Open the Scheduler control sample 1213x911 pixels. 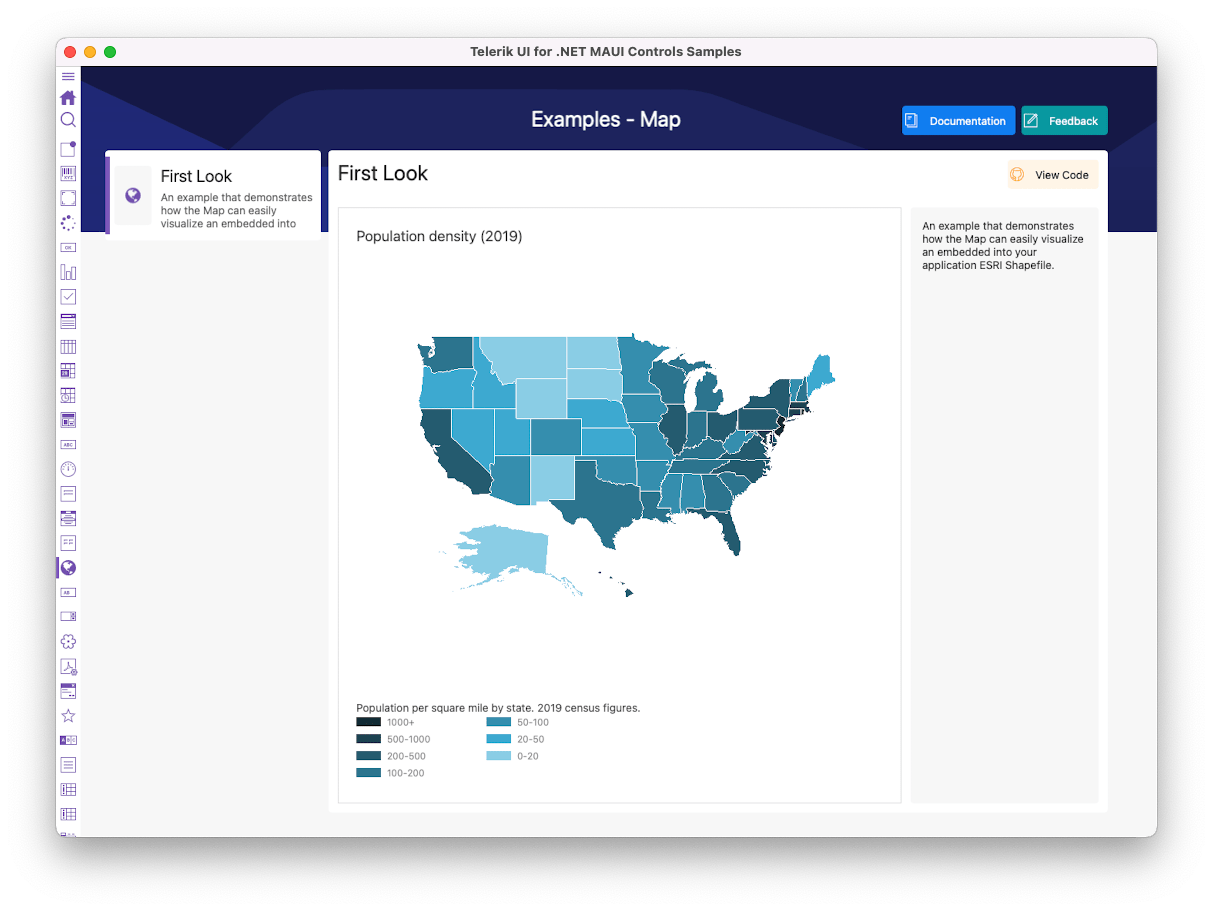[x=68, y=395]
